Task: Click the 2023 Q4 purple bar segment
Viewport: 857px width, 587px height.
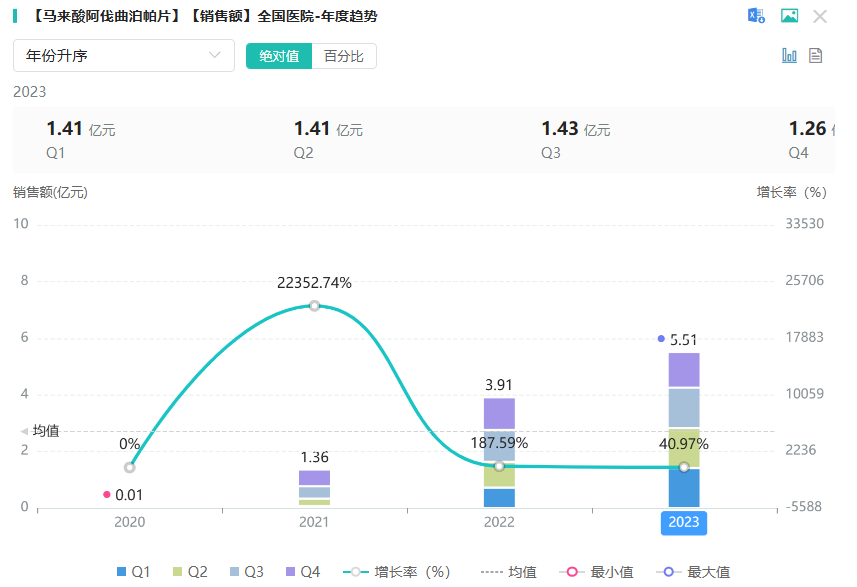Action: coord(684,370)
